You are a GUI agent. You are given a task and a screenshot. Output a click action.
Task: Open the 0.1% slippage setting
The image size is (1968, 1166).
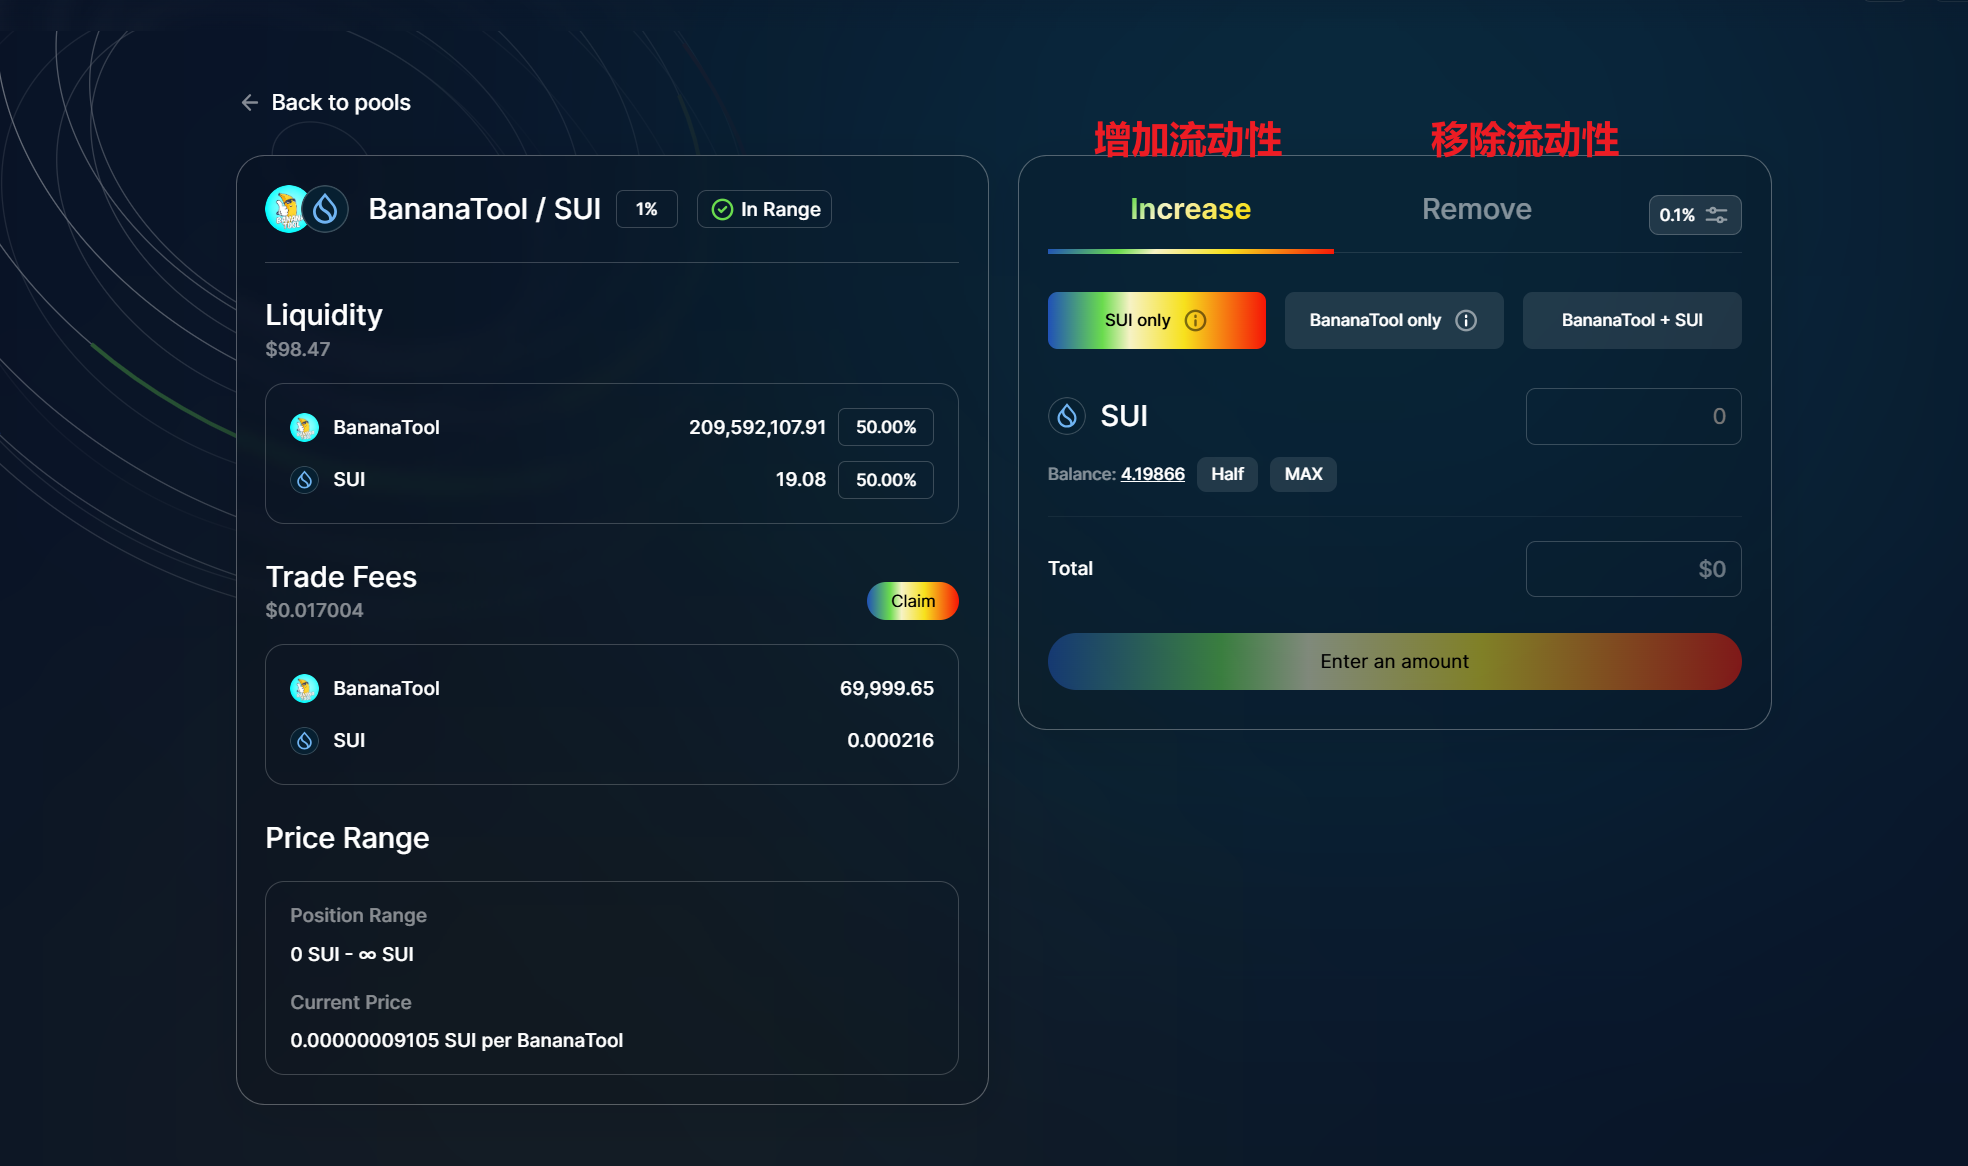click(x=1677, y=215)
